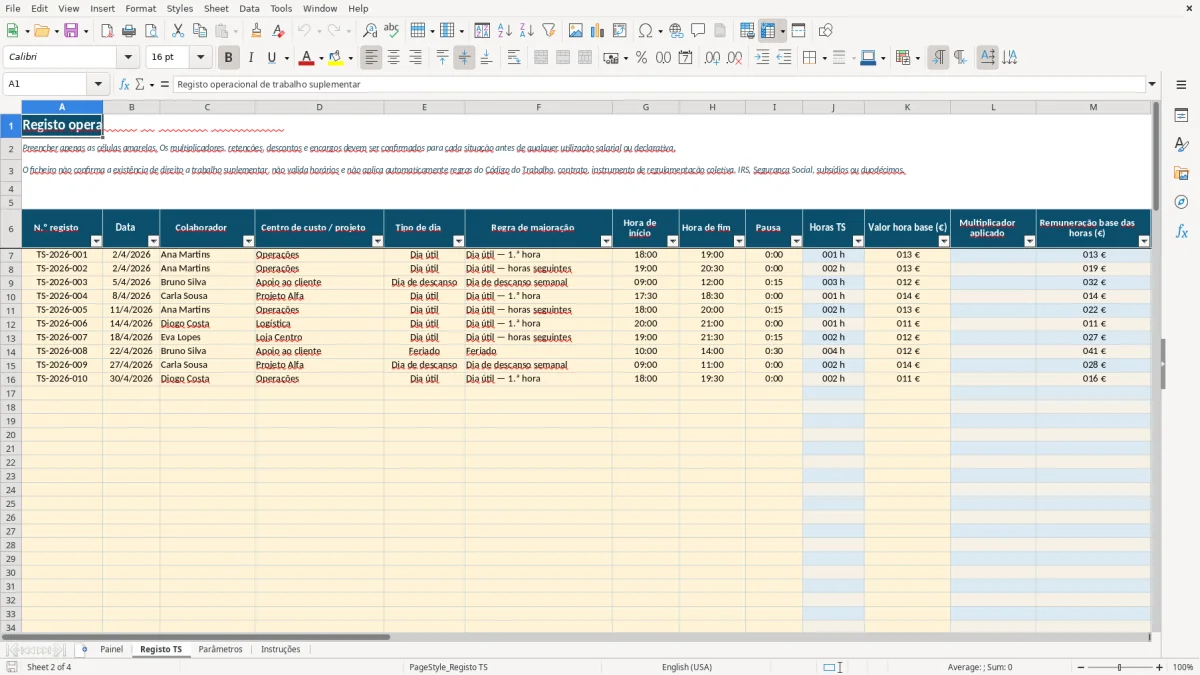The image size is (1200, 675).
Task: Open the Format menu
Action: (141, 8)
